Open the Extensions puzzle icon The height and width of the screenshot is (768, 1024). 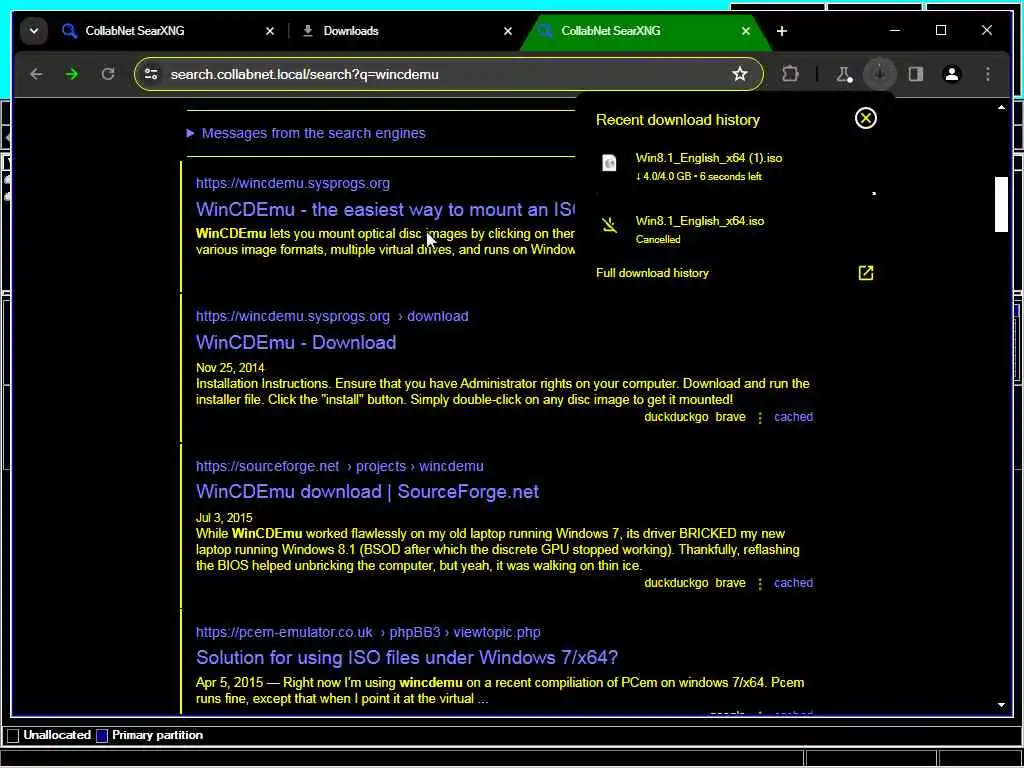(x=790, y=74)
